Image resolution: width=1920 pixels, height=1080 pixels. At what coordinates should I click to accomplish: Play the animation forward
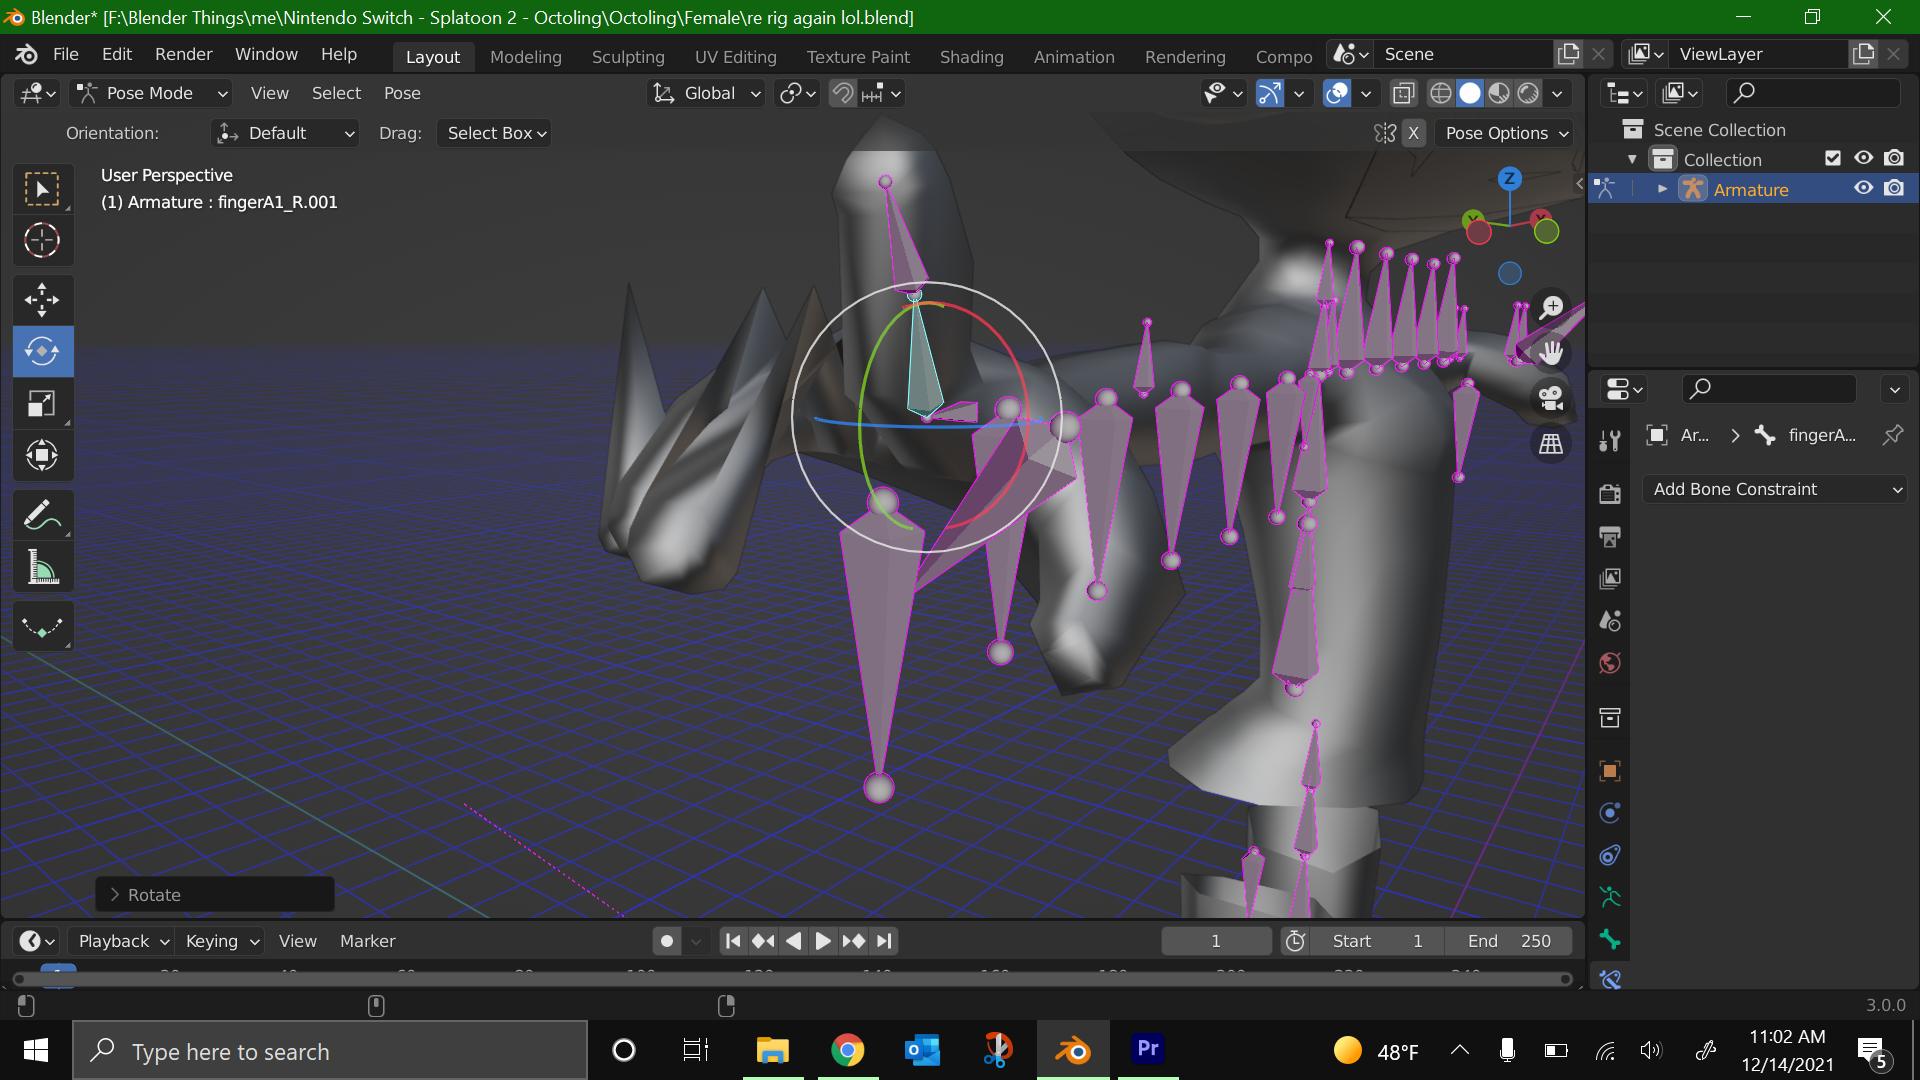[x=822, y=941]
